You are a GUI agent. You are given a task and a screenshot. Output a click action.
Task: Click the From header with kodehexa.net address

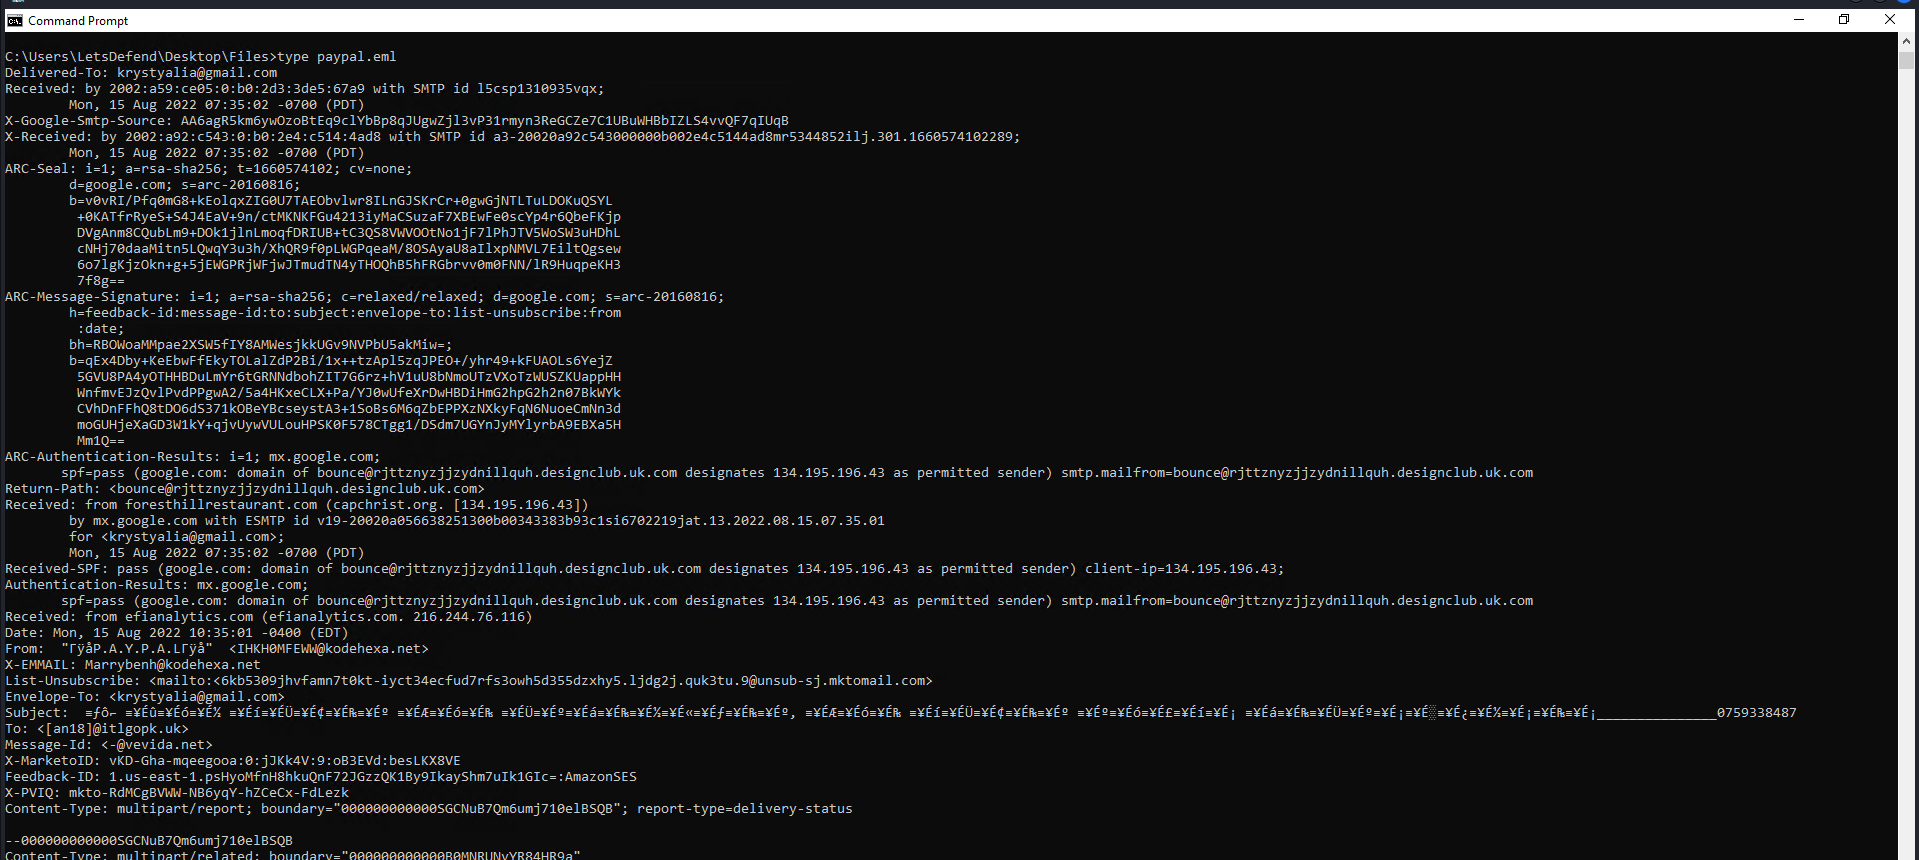pyautogui.click(x=217, y=649)
